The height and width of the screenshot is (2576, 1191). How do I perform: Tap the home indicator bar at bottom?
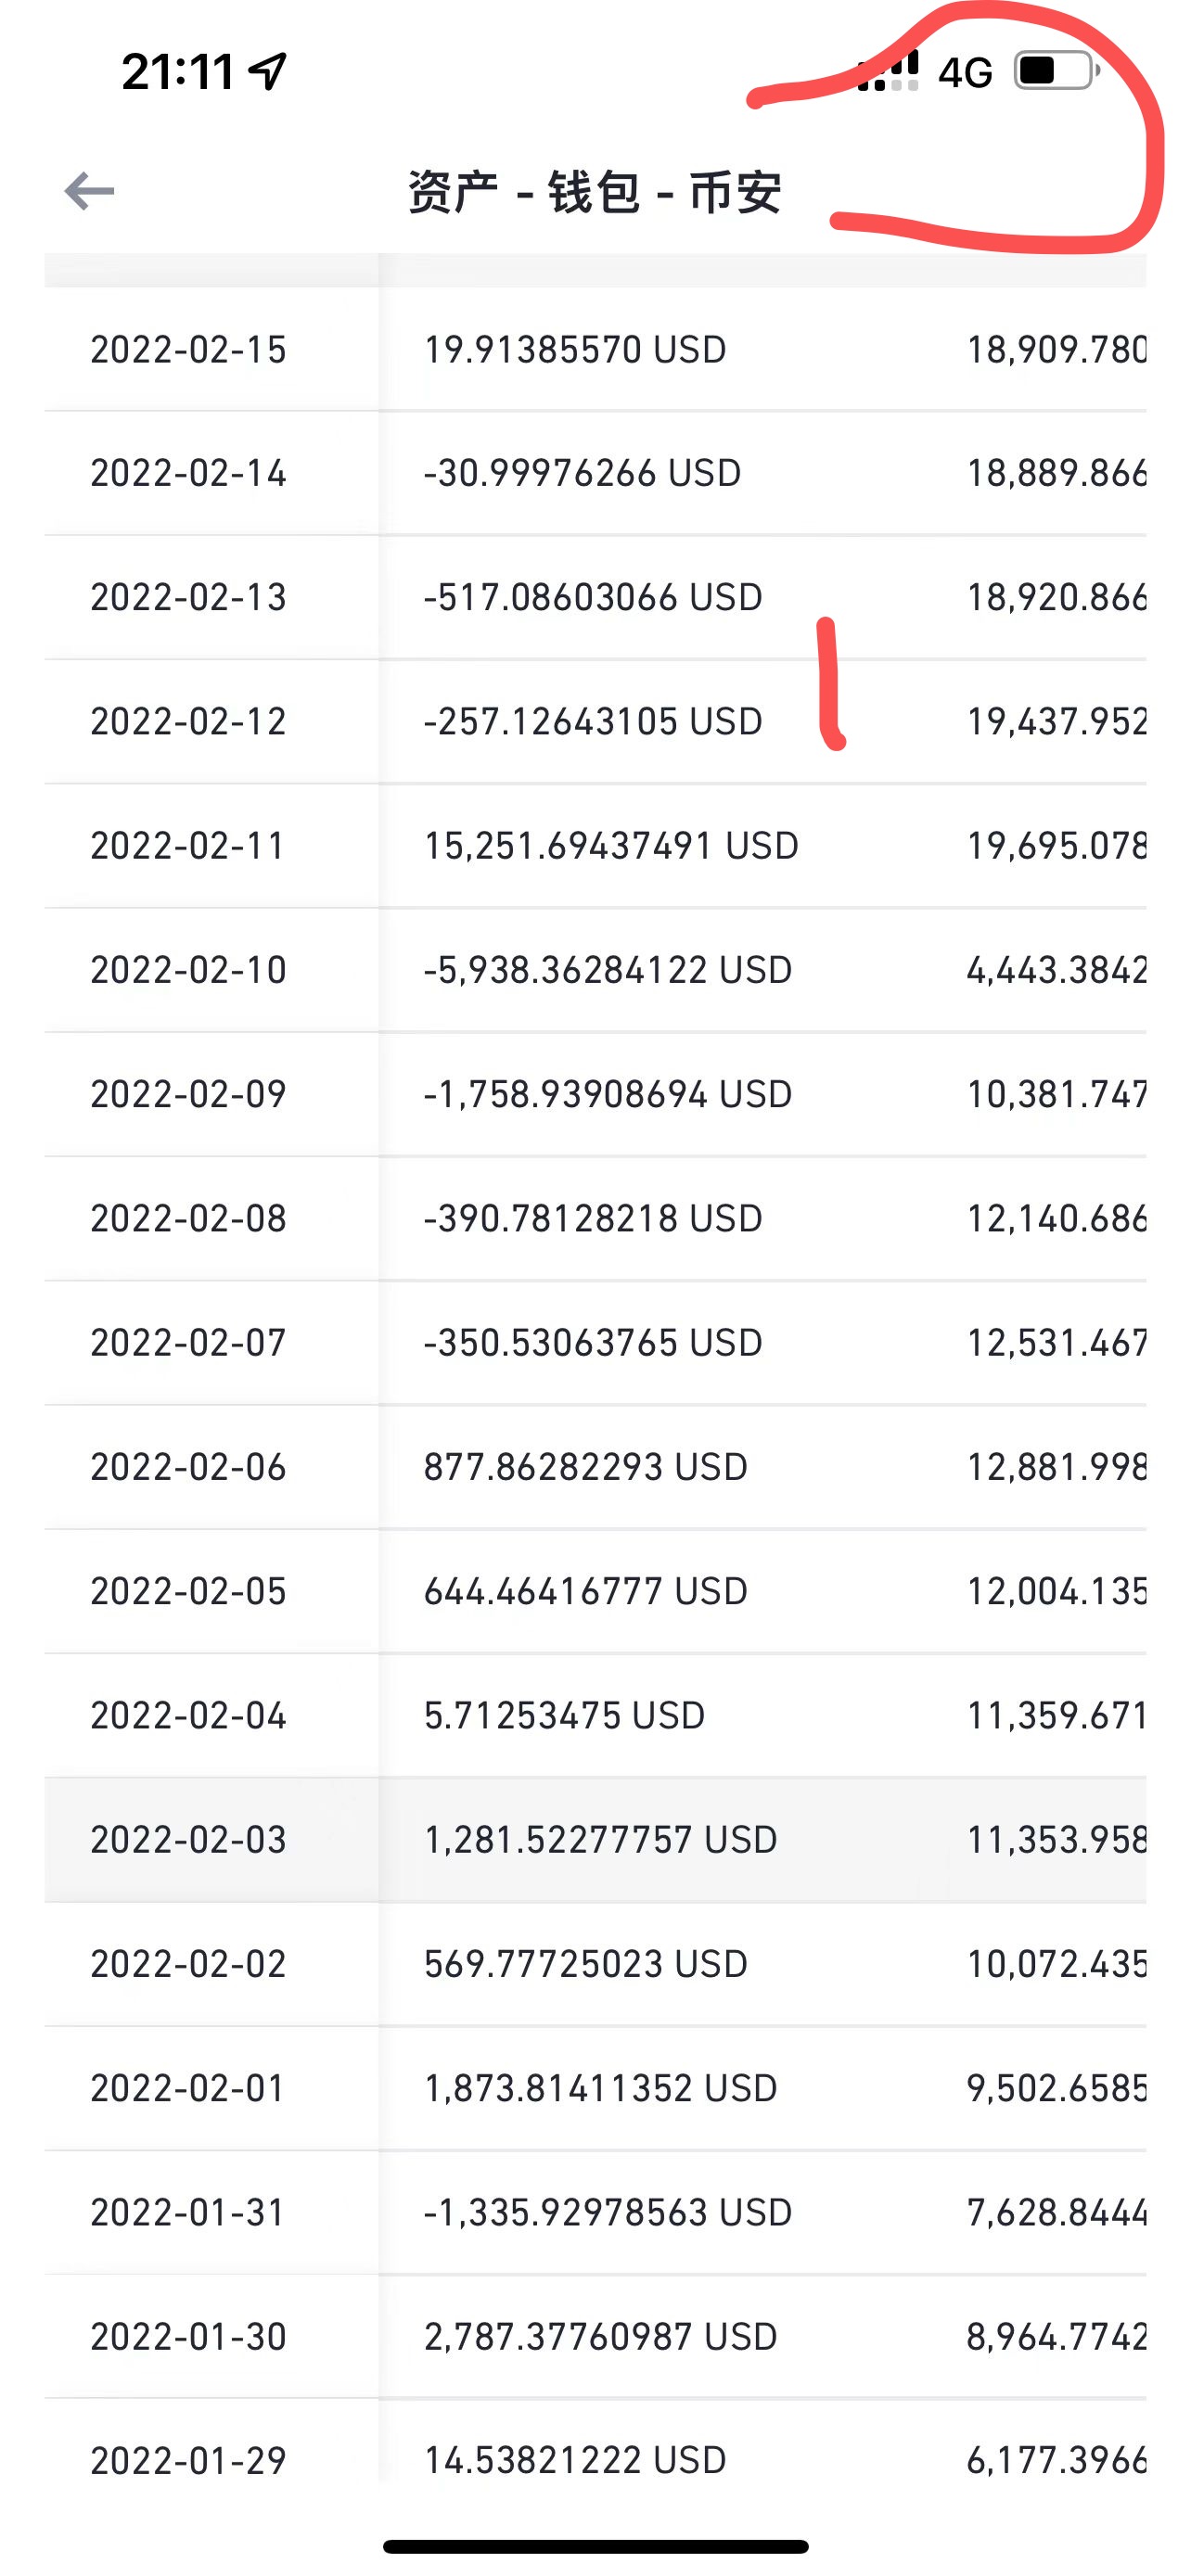point(595,2546)
